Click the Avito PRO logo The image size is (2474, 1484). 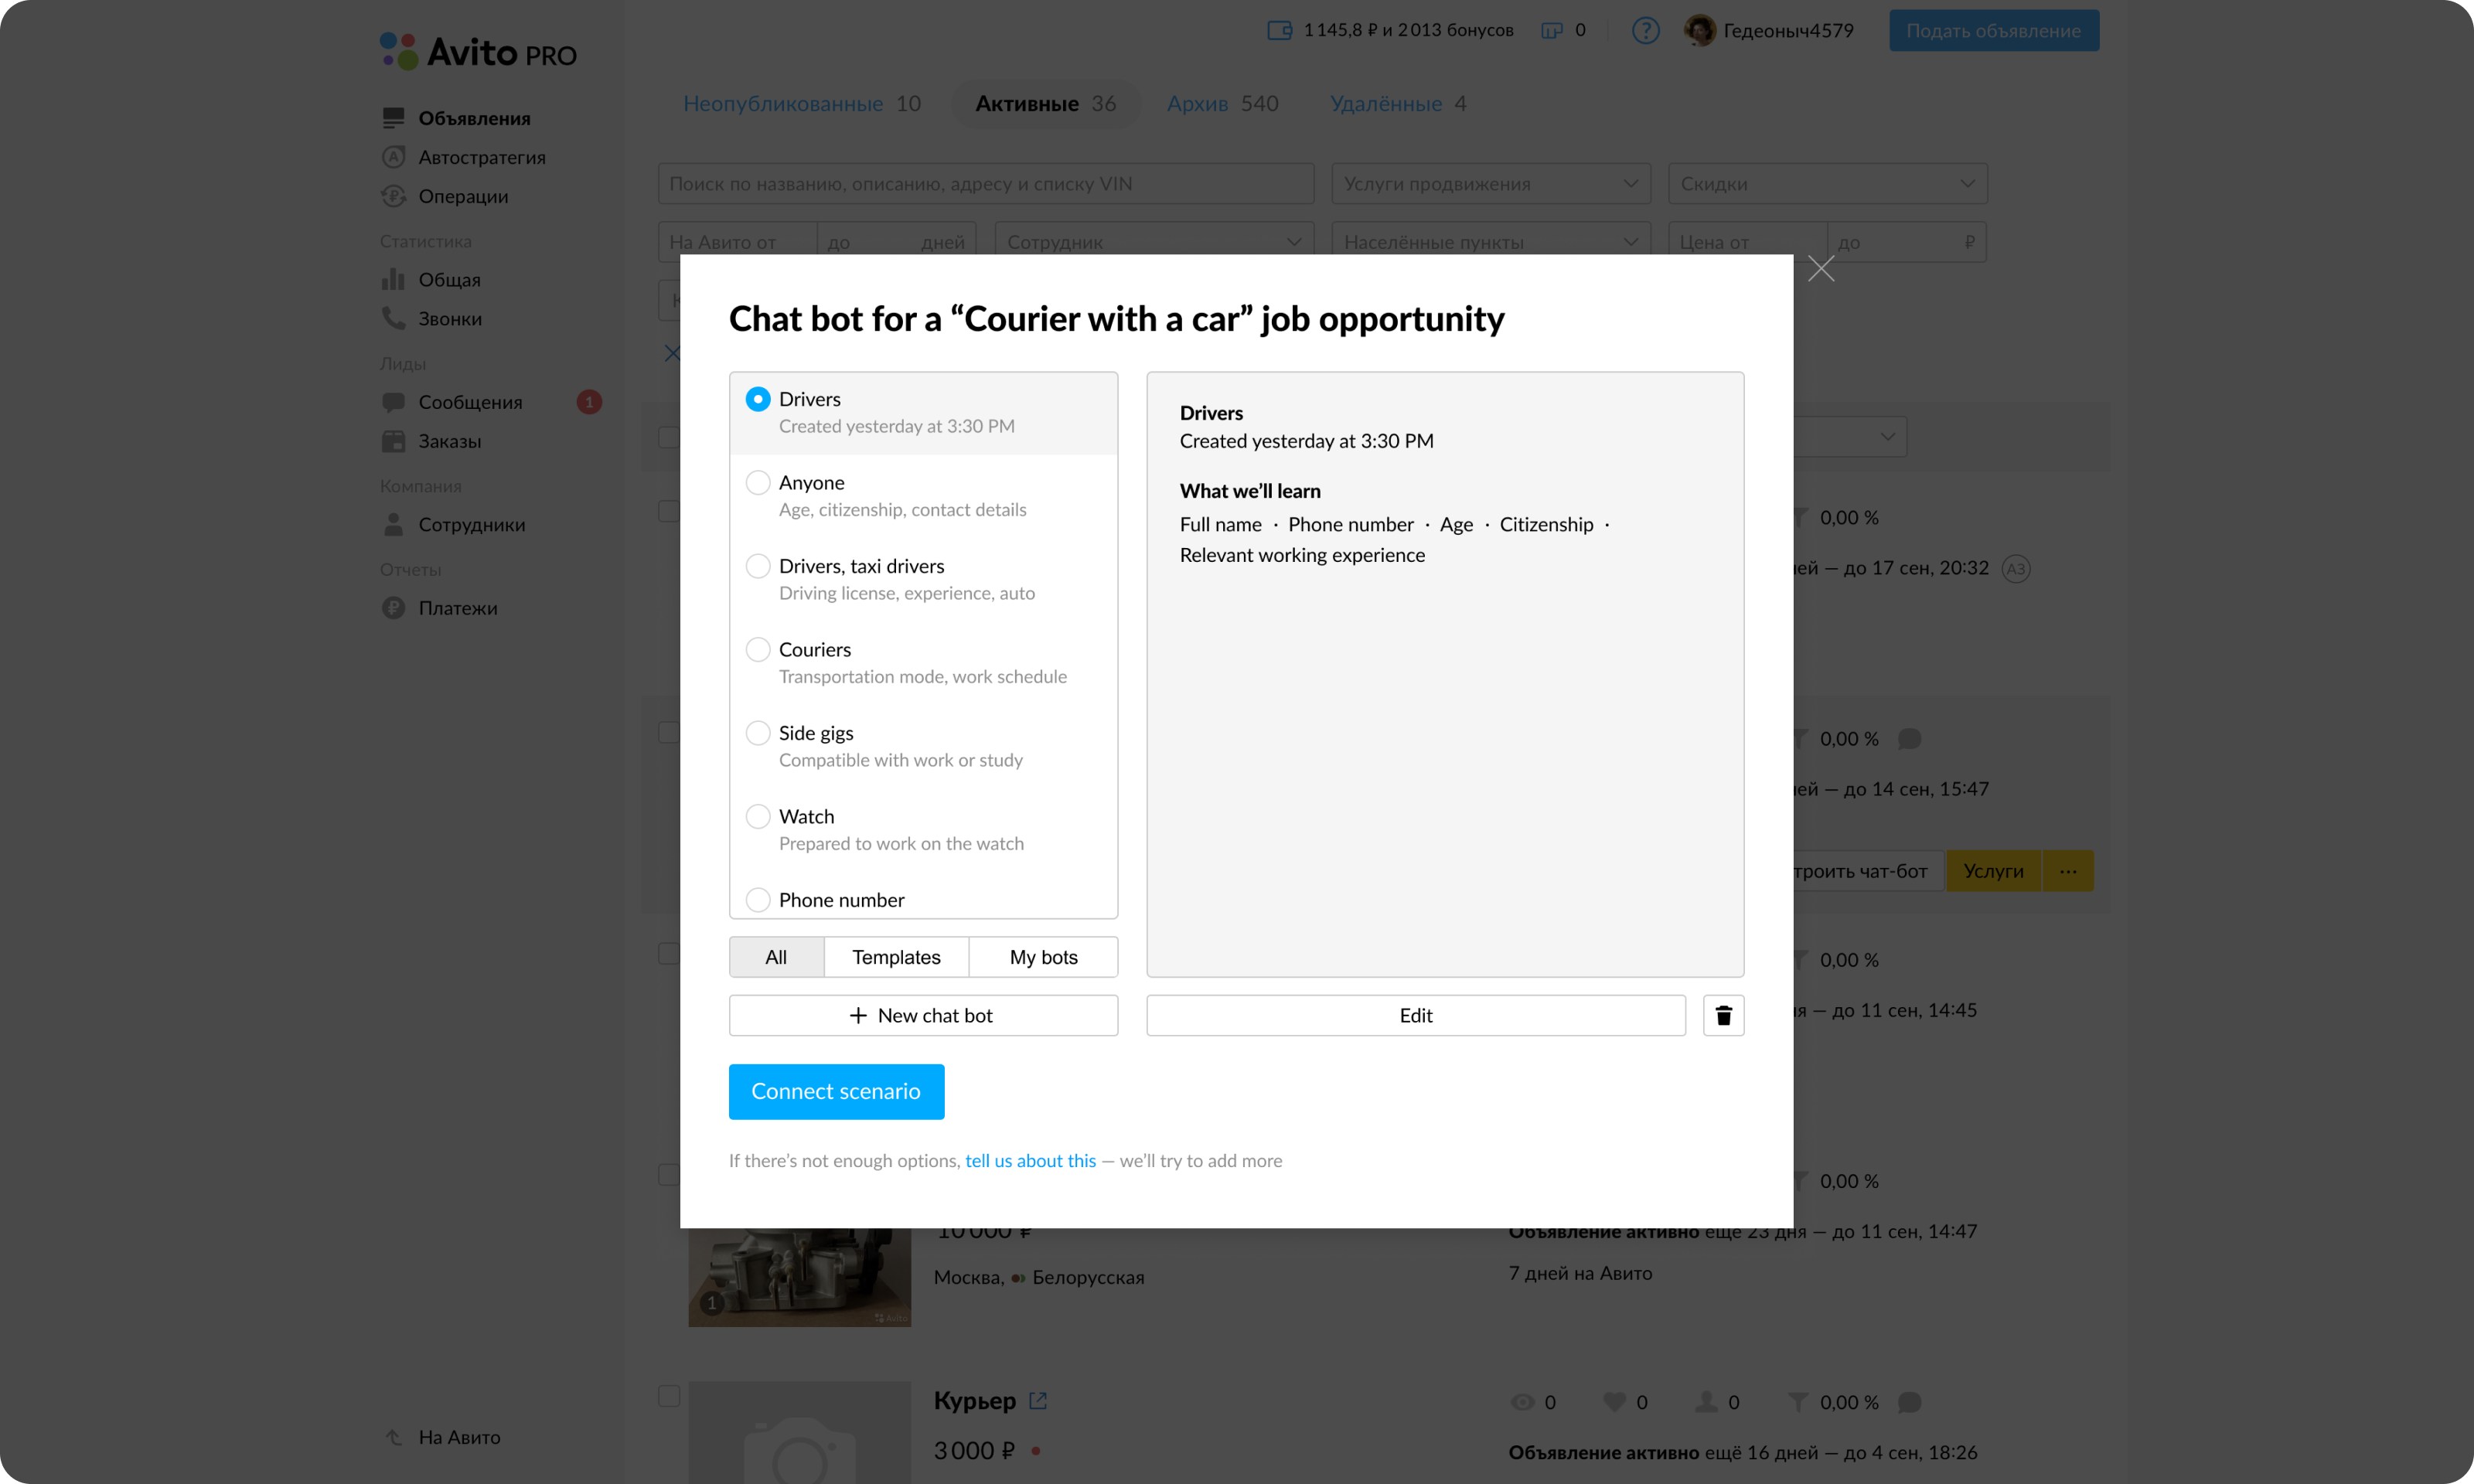(477, 50)
